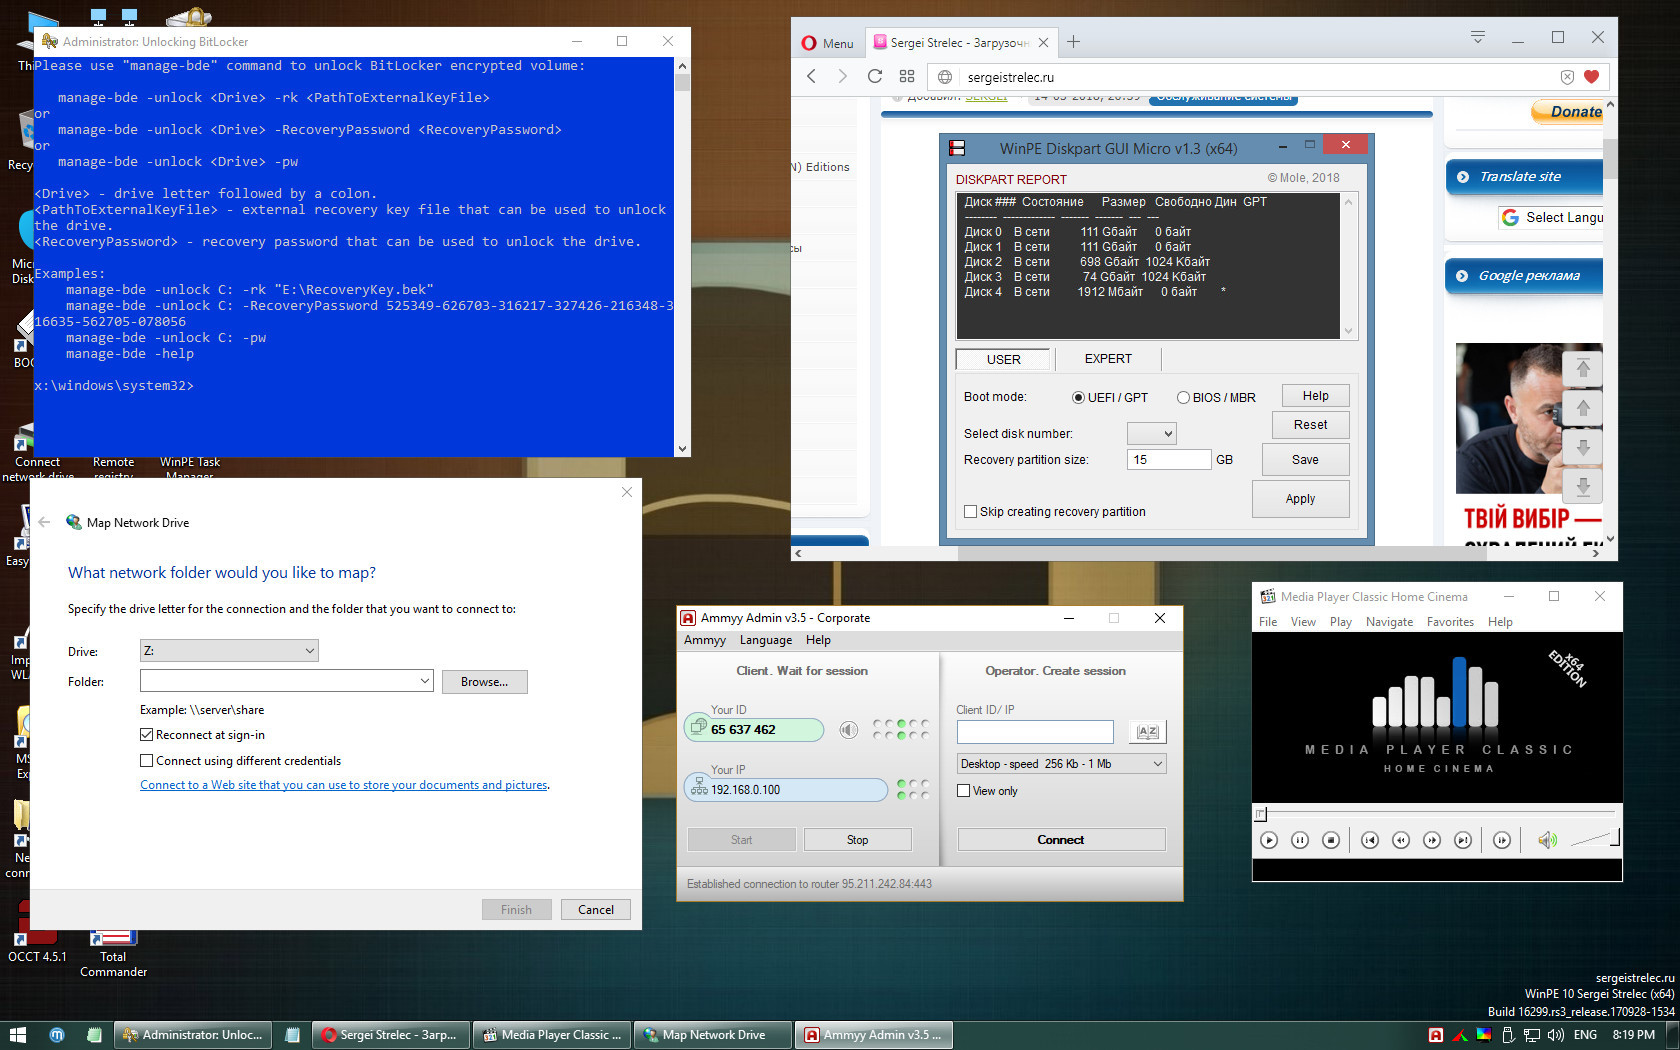Open Opera Speed Dial grid icon
The height and width of the screenshot is (1050, 1680).
point(907,76)
